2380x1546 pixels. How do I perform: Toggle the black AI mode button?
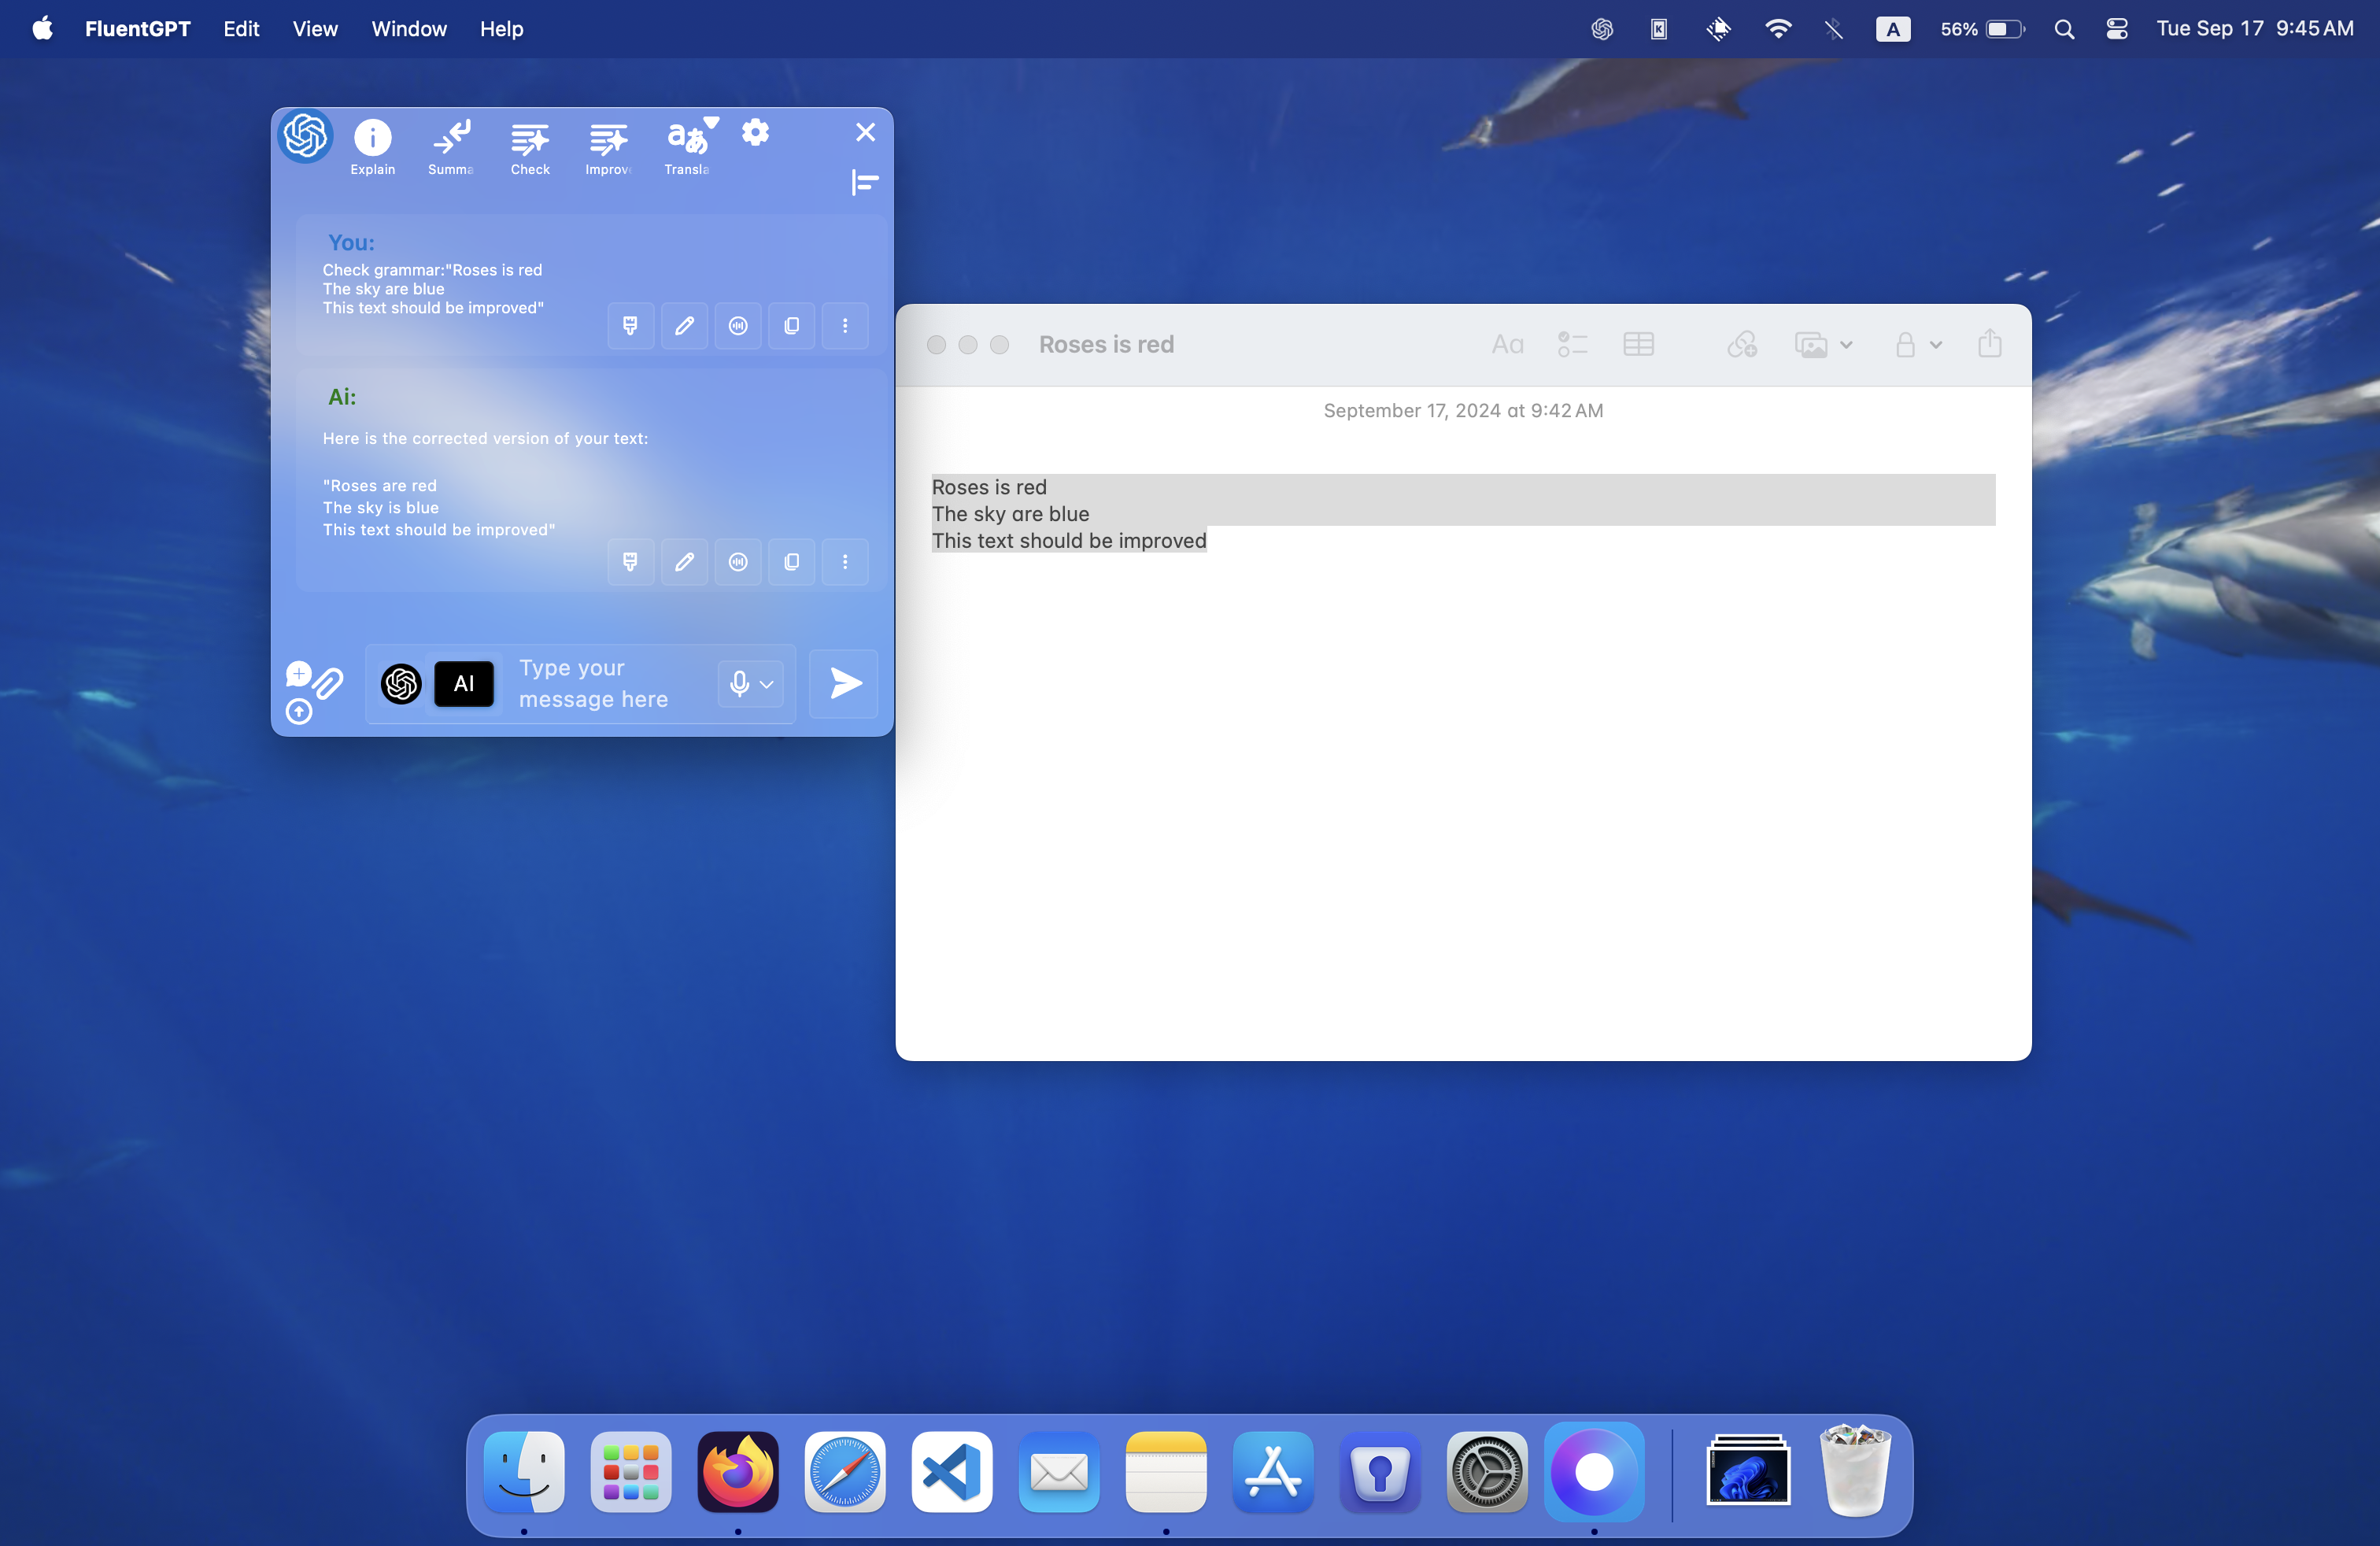[464, 684]
